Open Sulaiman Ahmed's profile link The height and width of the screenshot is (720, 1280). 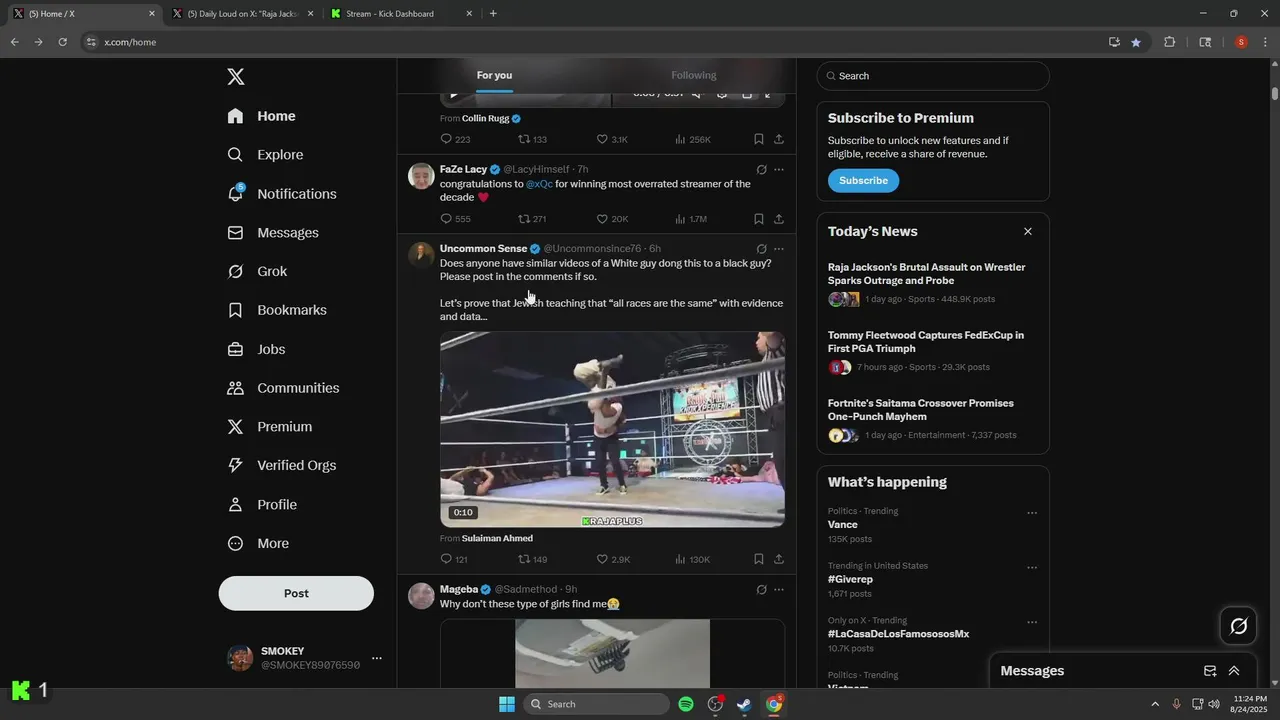click(x=497, y=539)
